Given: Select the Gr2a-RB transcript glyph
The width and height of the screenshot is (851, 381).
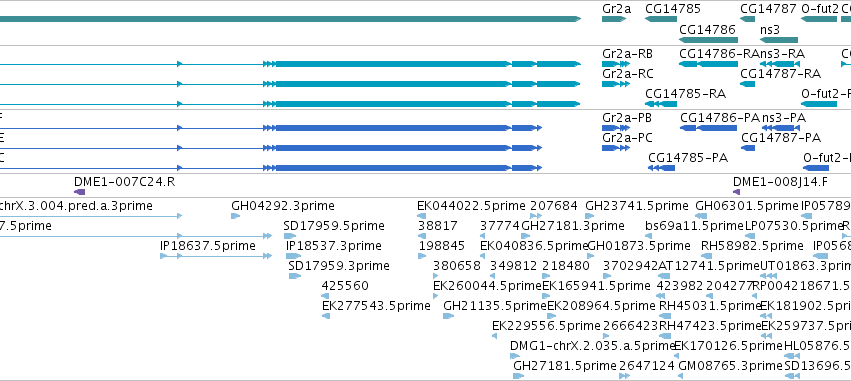Looking at the screenshot, I should [616, 64].
